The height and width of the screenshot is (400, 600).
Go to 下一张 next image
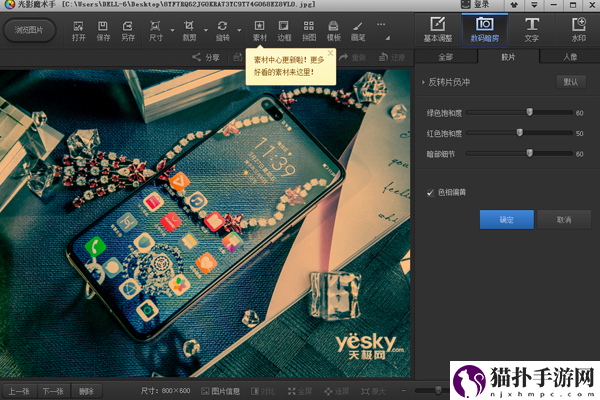tap(53, 391)
